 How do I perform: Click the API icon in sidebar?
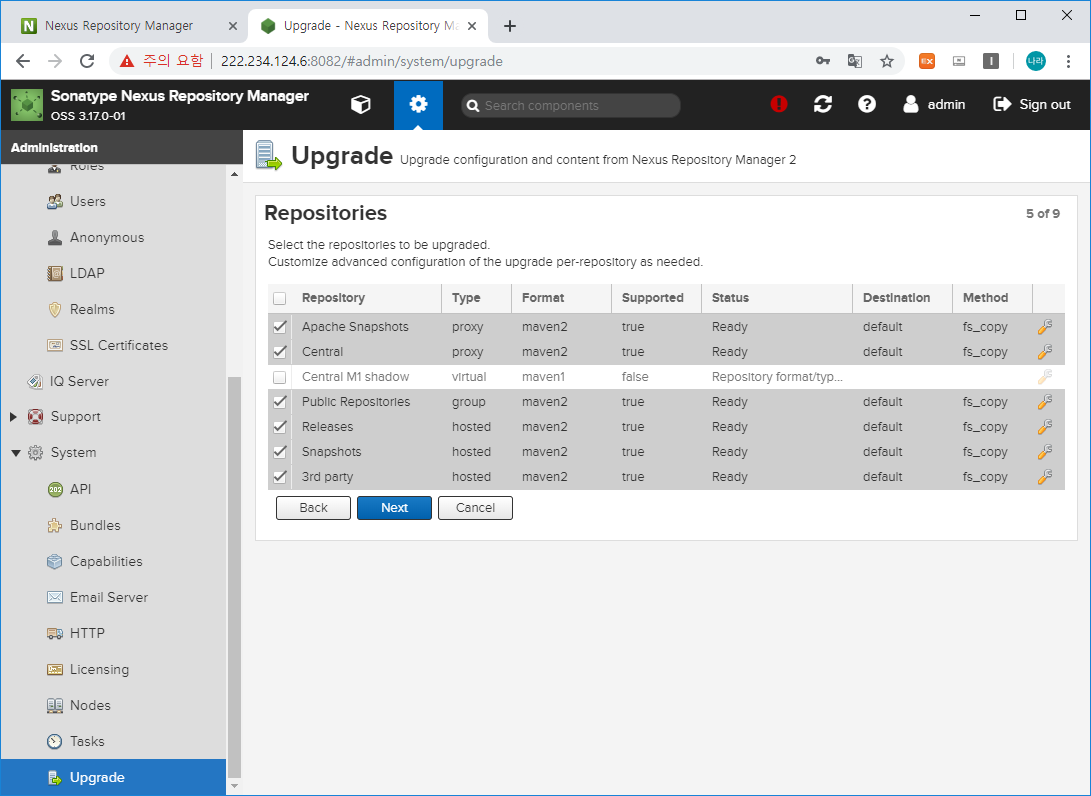coord(55,489)
